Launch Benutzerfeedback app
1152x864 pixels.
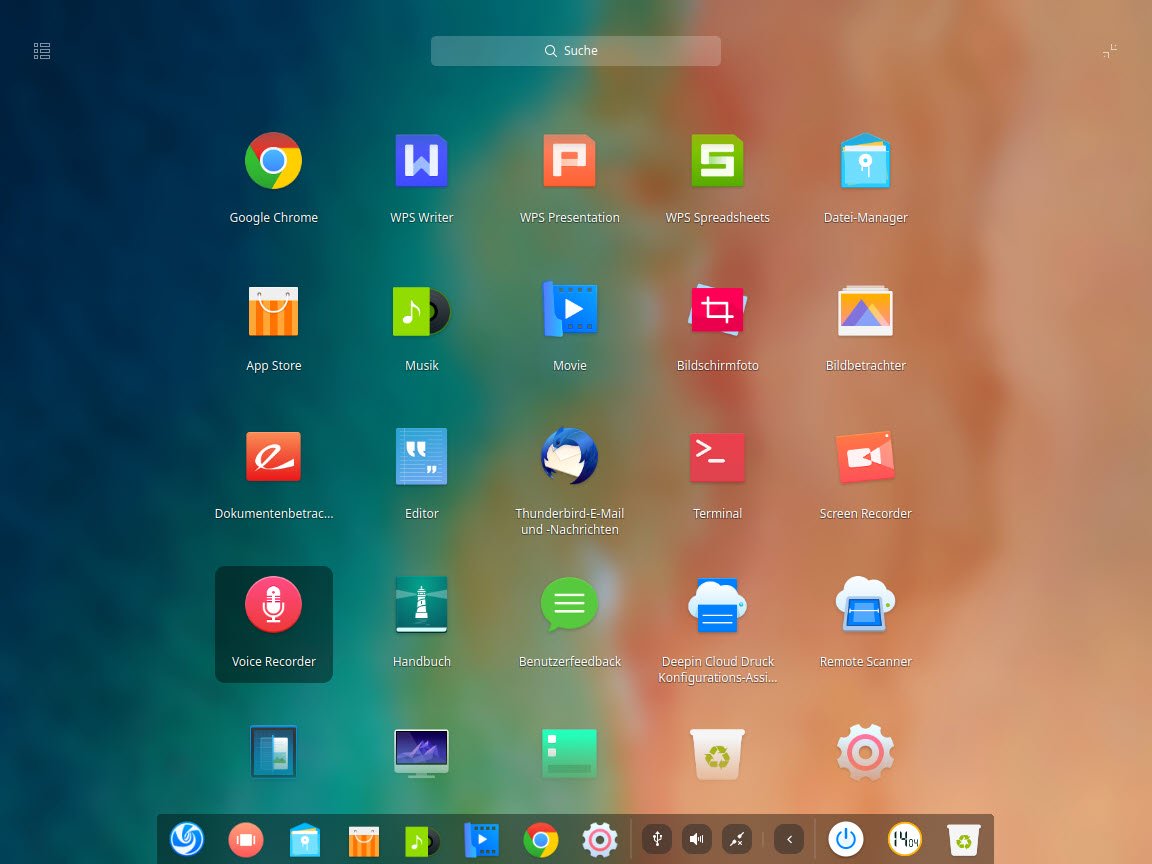[x=569, y=605]
